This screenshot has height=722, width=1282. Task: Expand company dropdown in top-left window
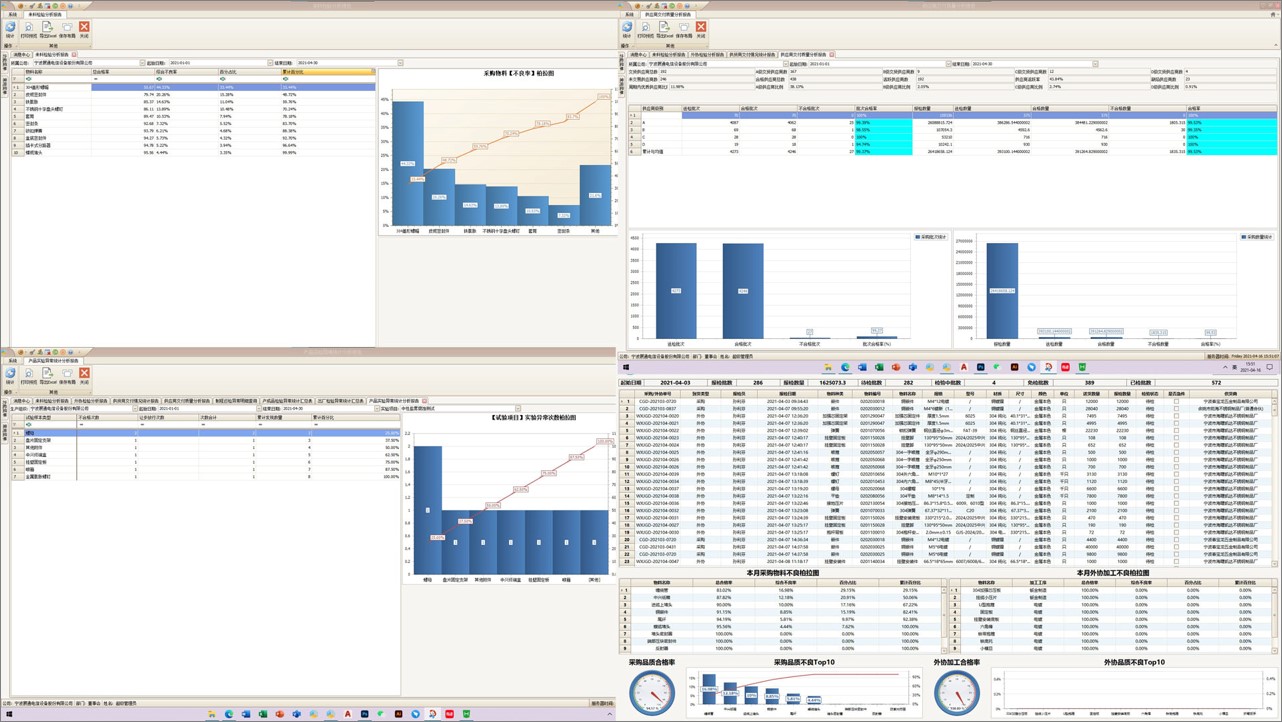142,63
